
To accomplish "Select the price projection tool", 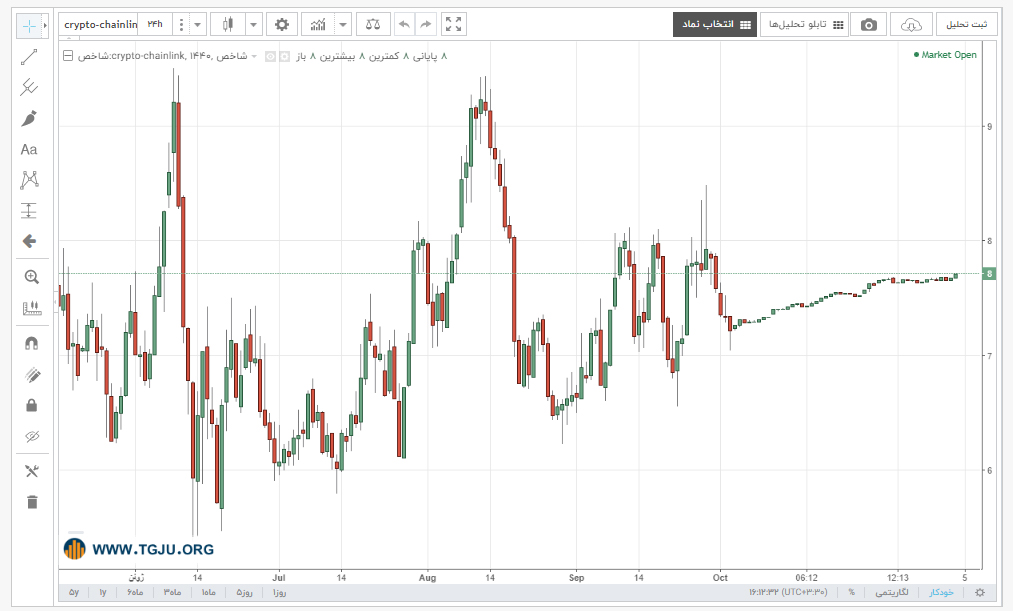I will click(29, 211).
